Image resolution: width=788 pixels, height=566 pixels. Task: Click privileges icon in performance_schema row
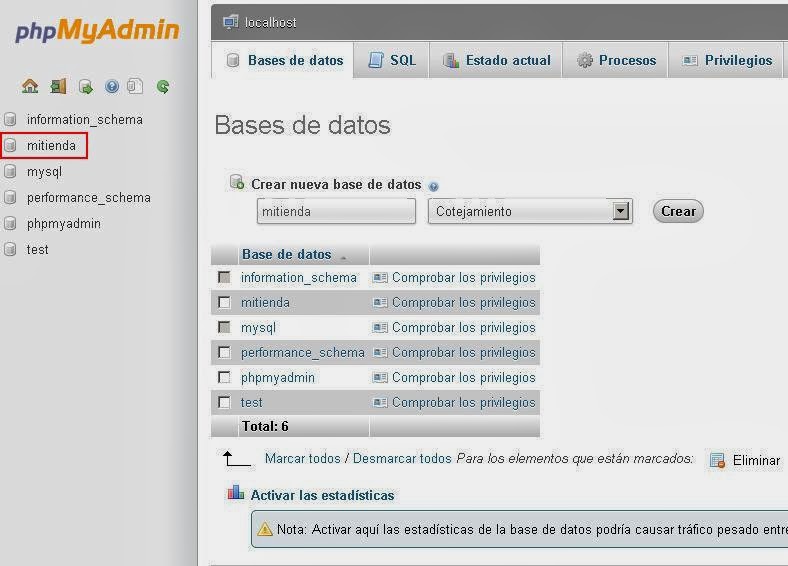[x=380, y=352]
